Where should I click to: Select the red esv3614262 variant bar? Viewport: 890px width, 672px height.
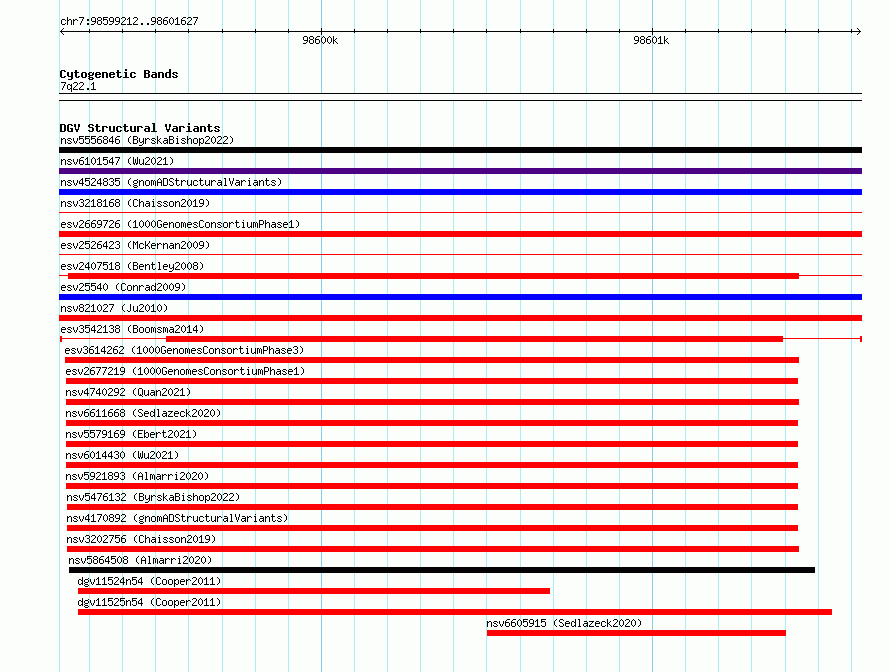[432, 360]
